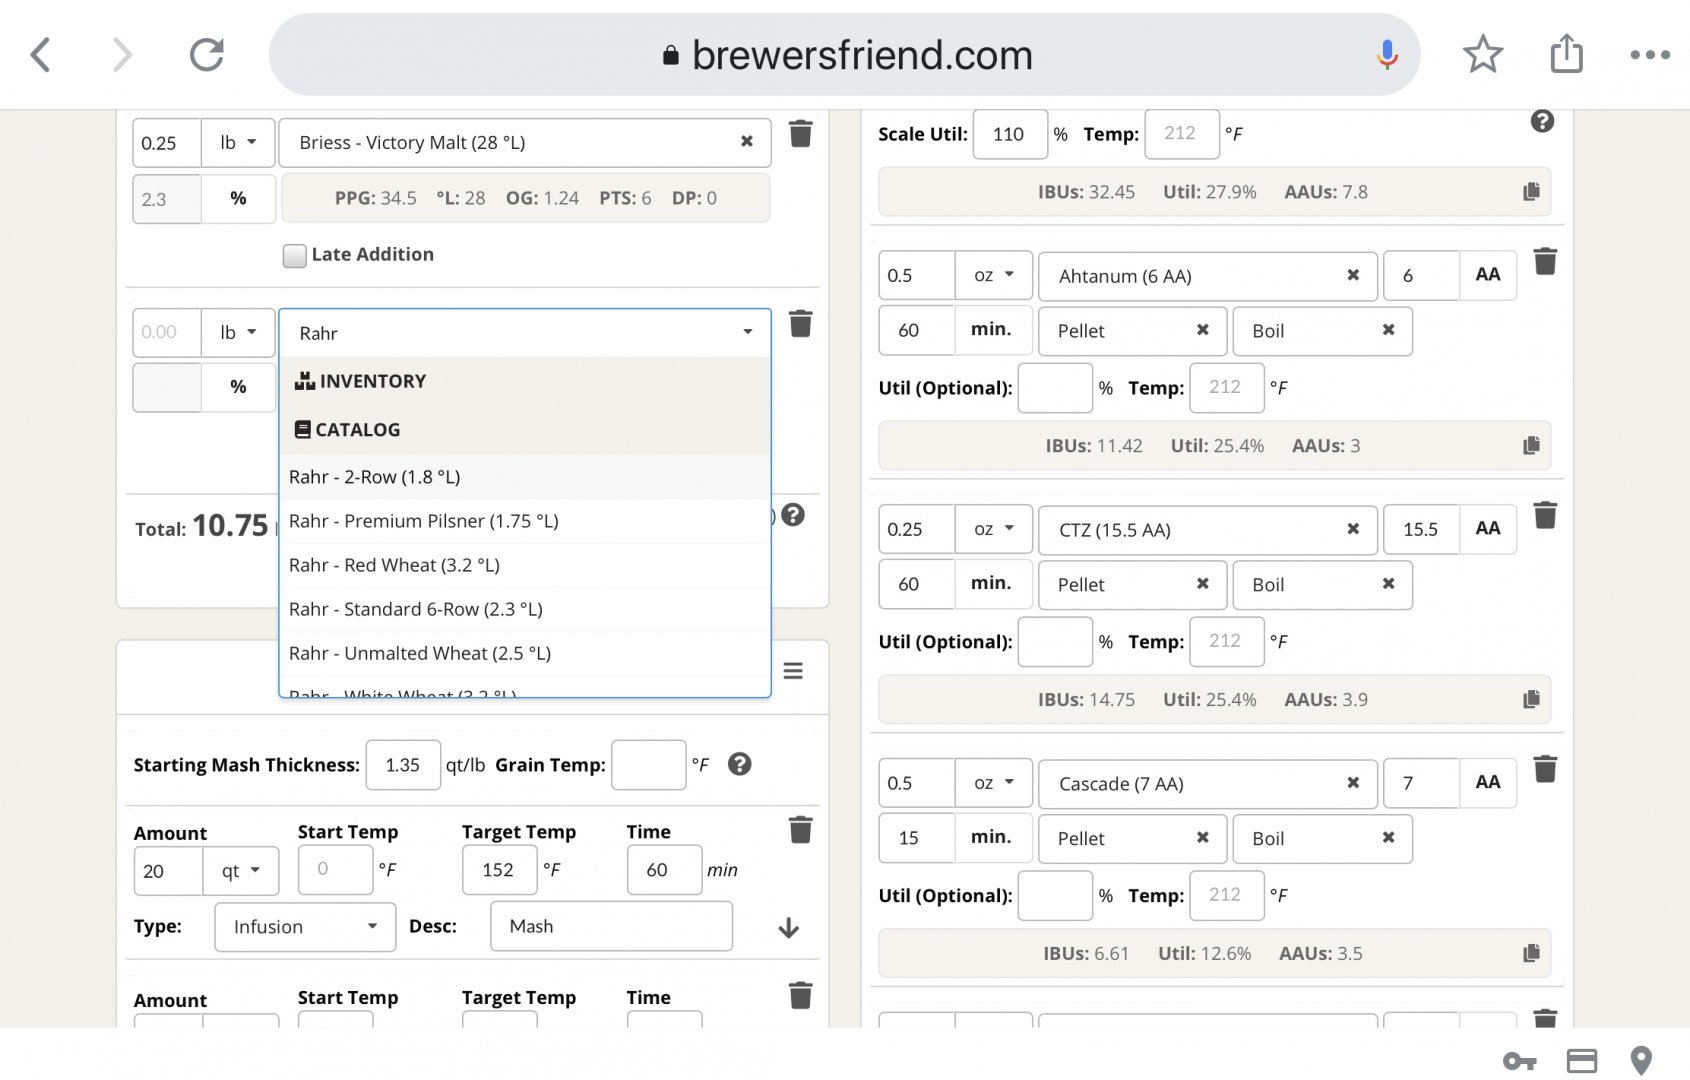Clear the Cascade hop selection
Viewport: 1690px width, 1080px height.
click(1353, 783)
